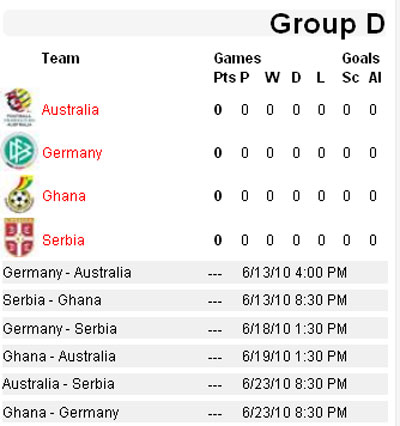Select the Germany - Australia match row
Viewport: 400px width, 426px height.
pos(195,273)
